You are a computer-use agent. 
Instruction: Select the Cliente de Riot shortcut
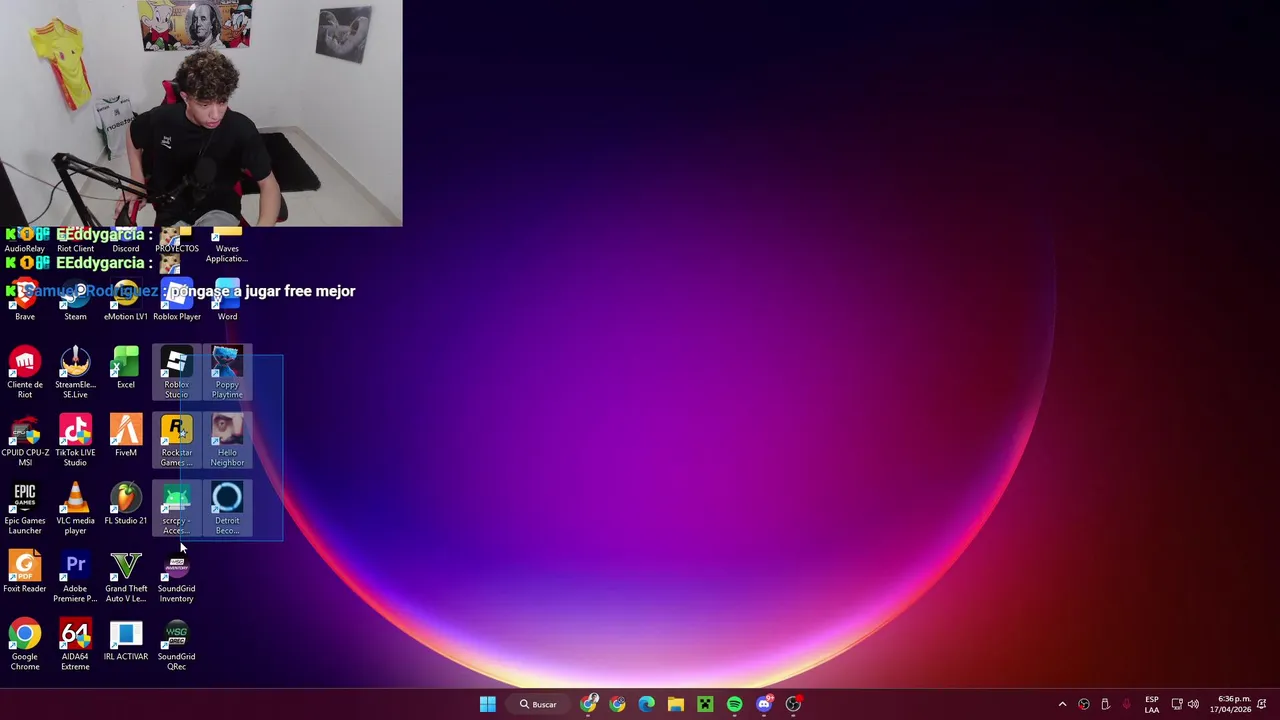coord(25,372)
